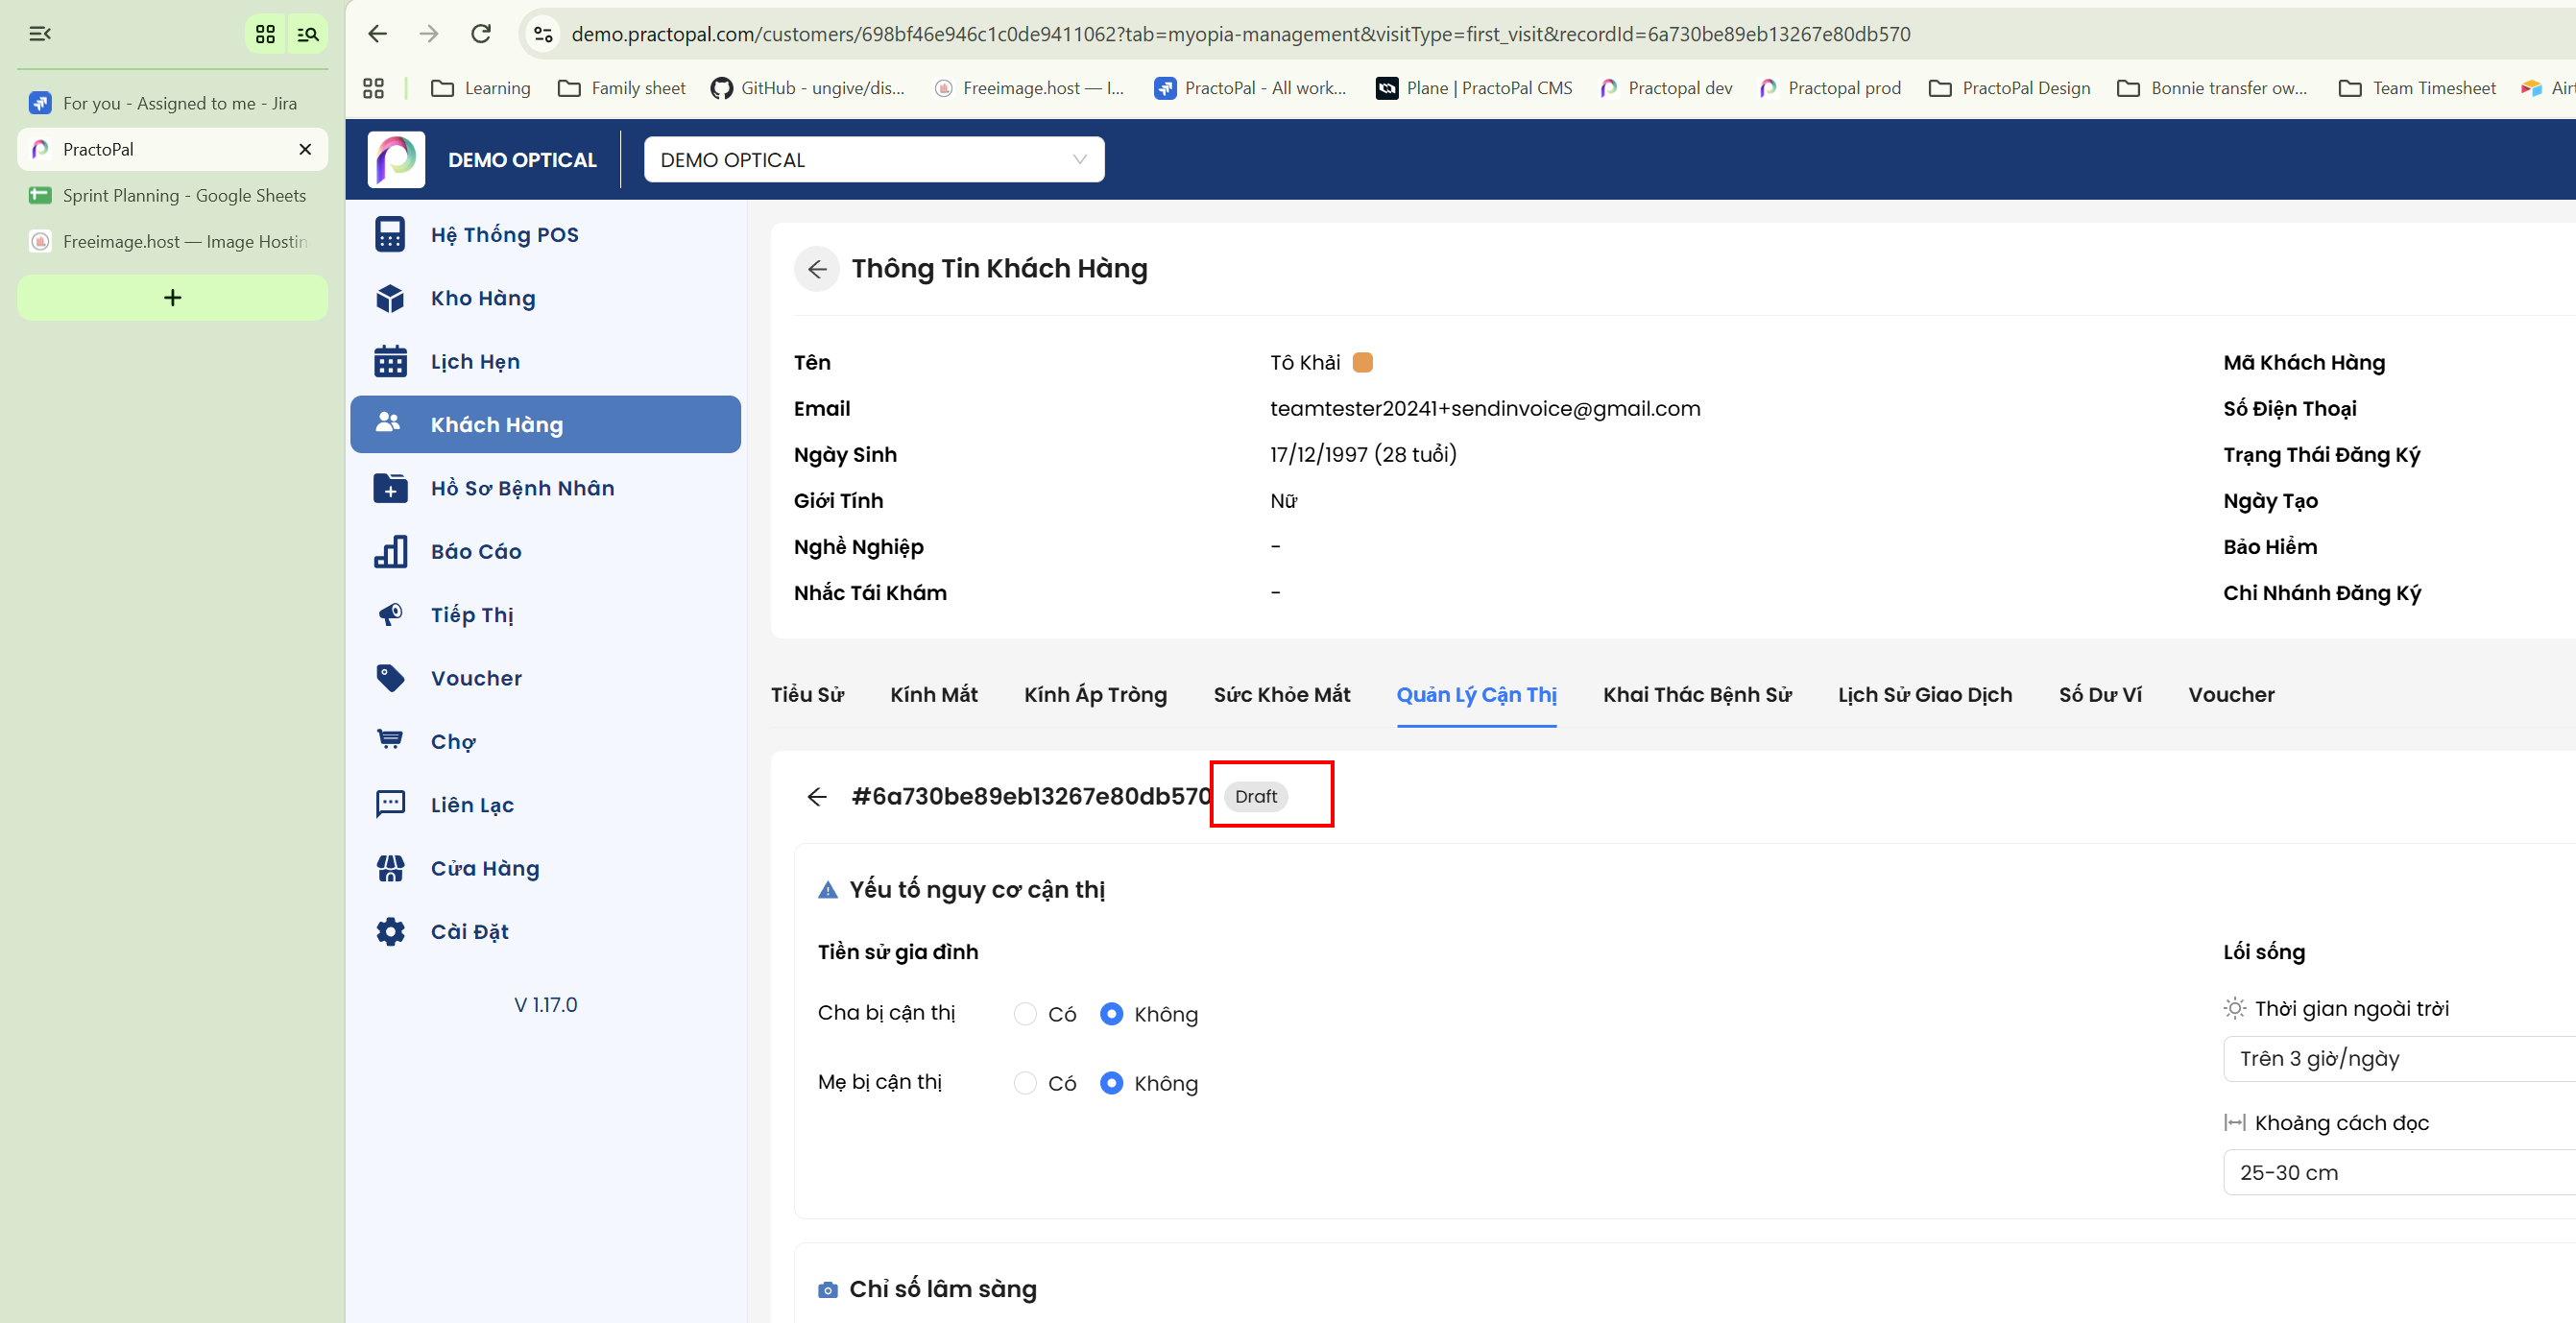Screen dimensions: 2576x1323
Task: Open Báo Cáo chart icon
Action: 390,551
